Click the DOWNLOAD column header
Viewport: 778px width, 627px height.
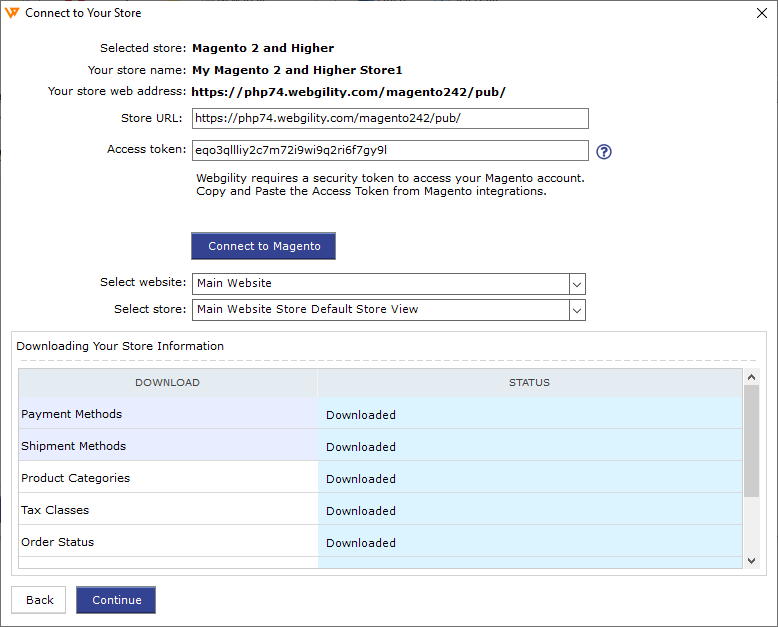tap(167, 382)
